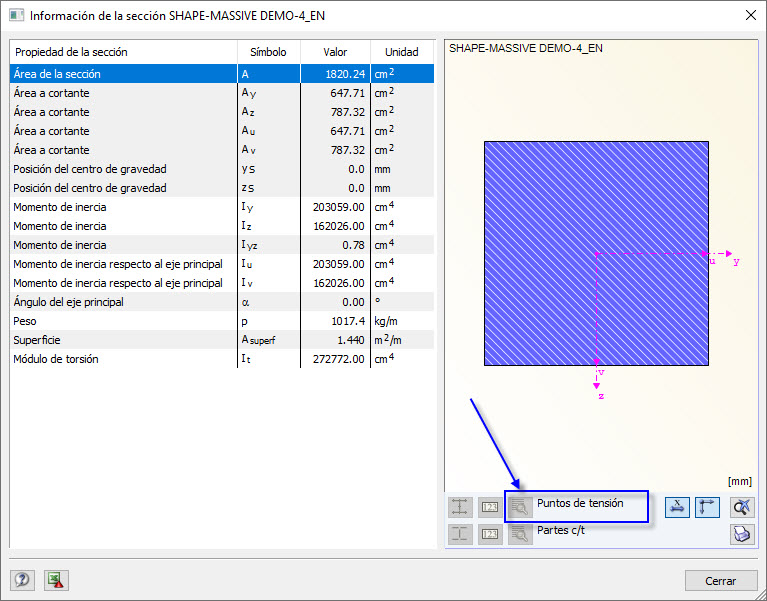Show c/t parts on the section graphic
Screen dimensions: 767x601
point(460,534)
